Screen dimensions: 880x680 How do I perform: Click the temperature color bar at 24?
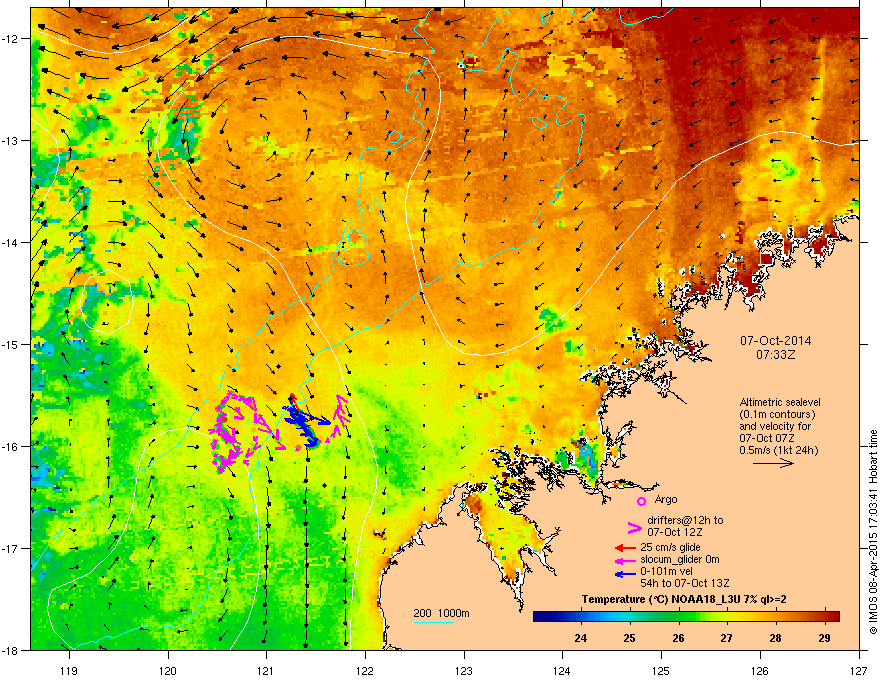click(x=581, y=616)
